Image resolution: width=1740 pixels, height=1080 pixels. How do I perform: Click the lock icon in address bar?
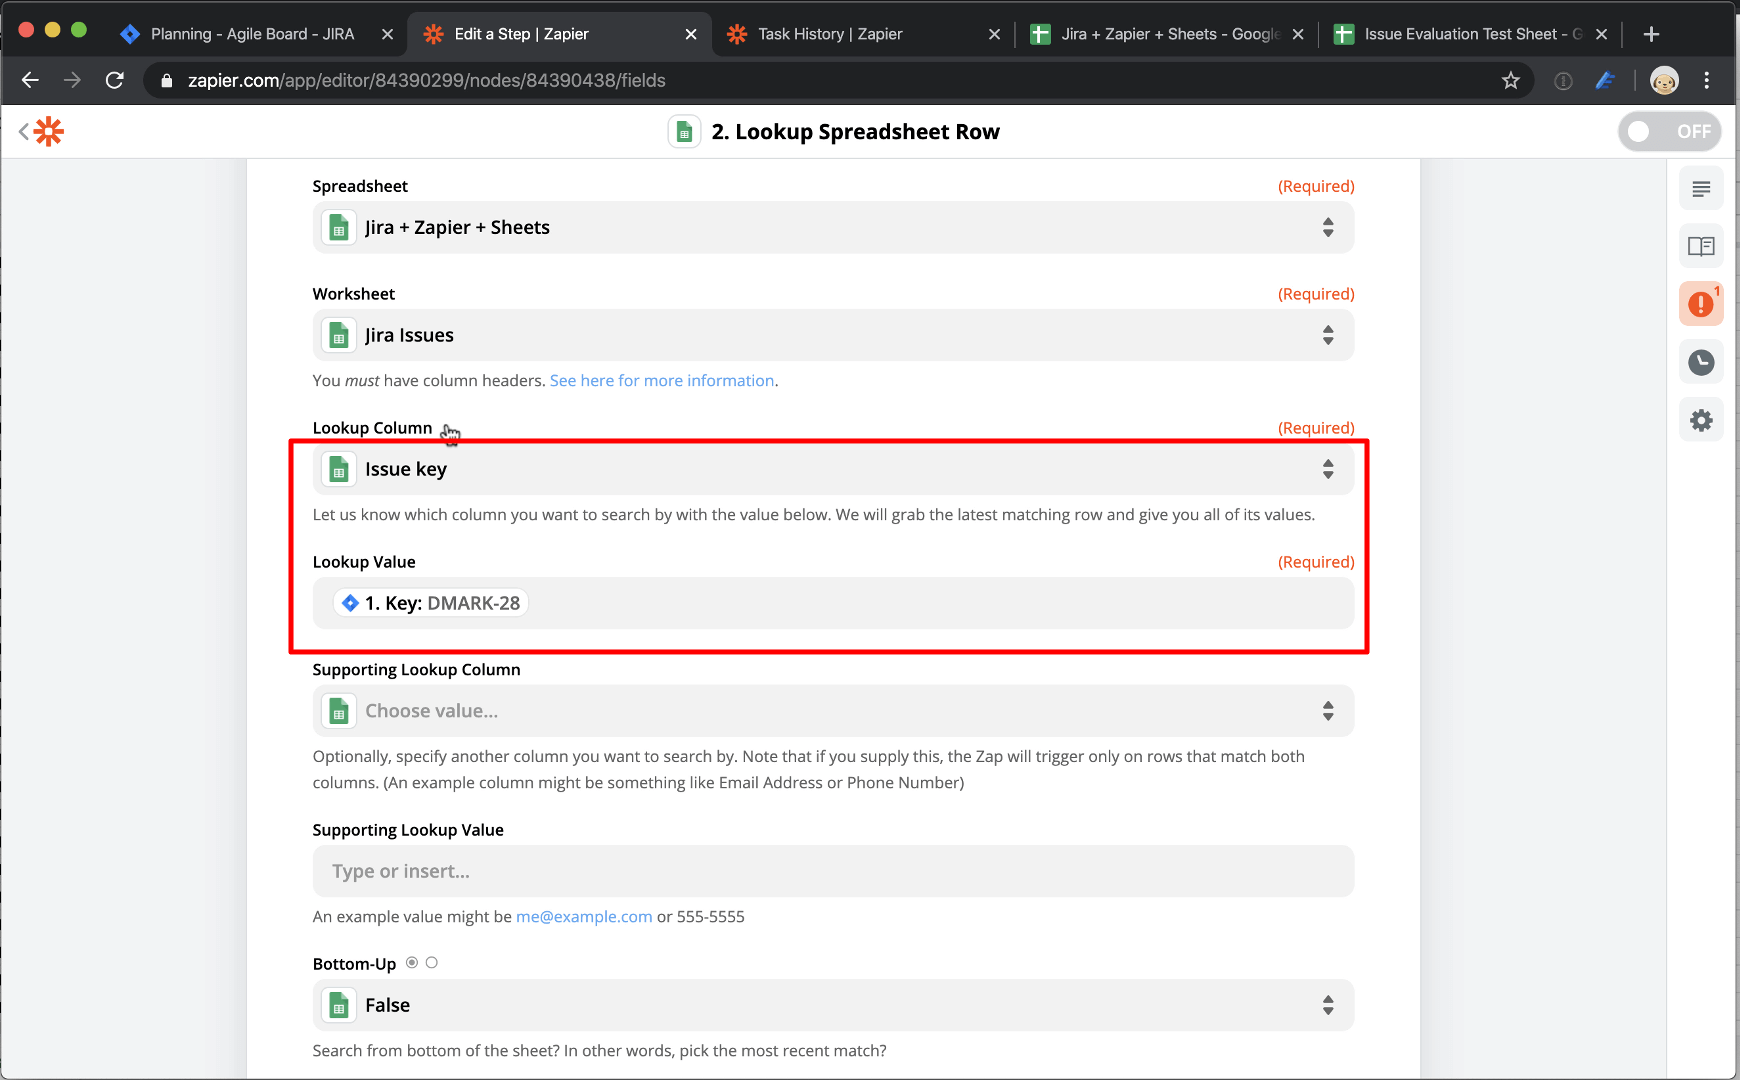167,81
